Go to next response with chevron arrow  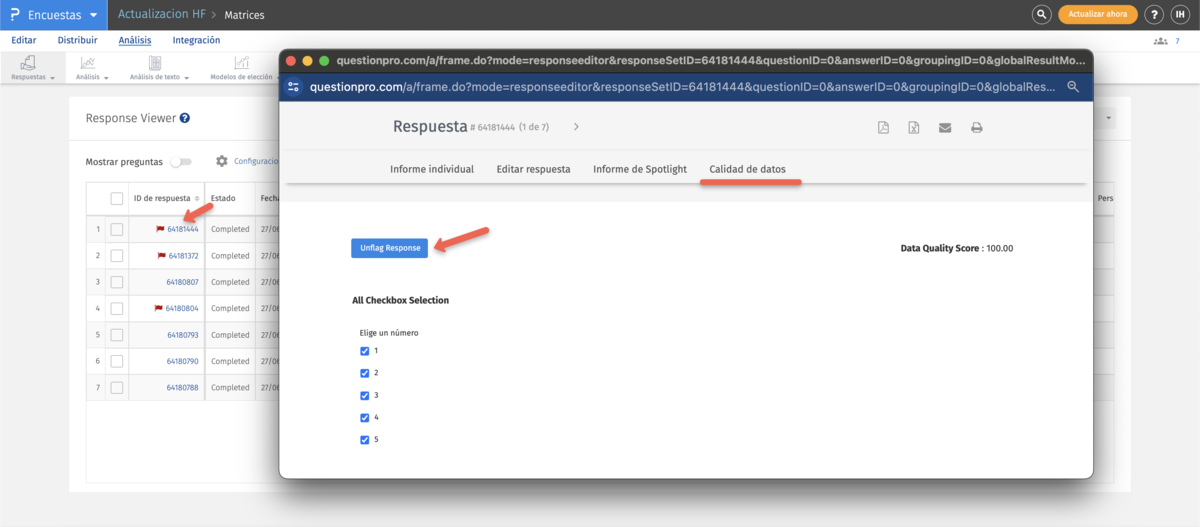(576, 127)
